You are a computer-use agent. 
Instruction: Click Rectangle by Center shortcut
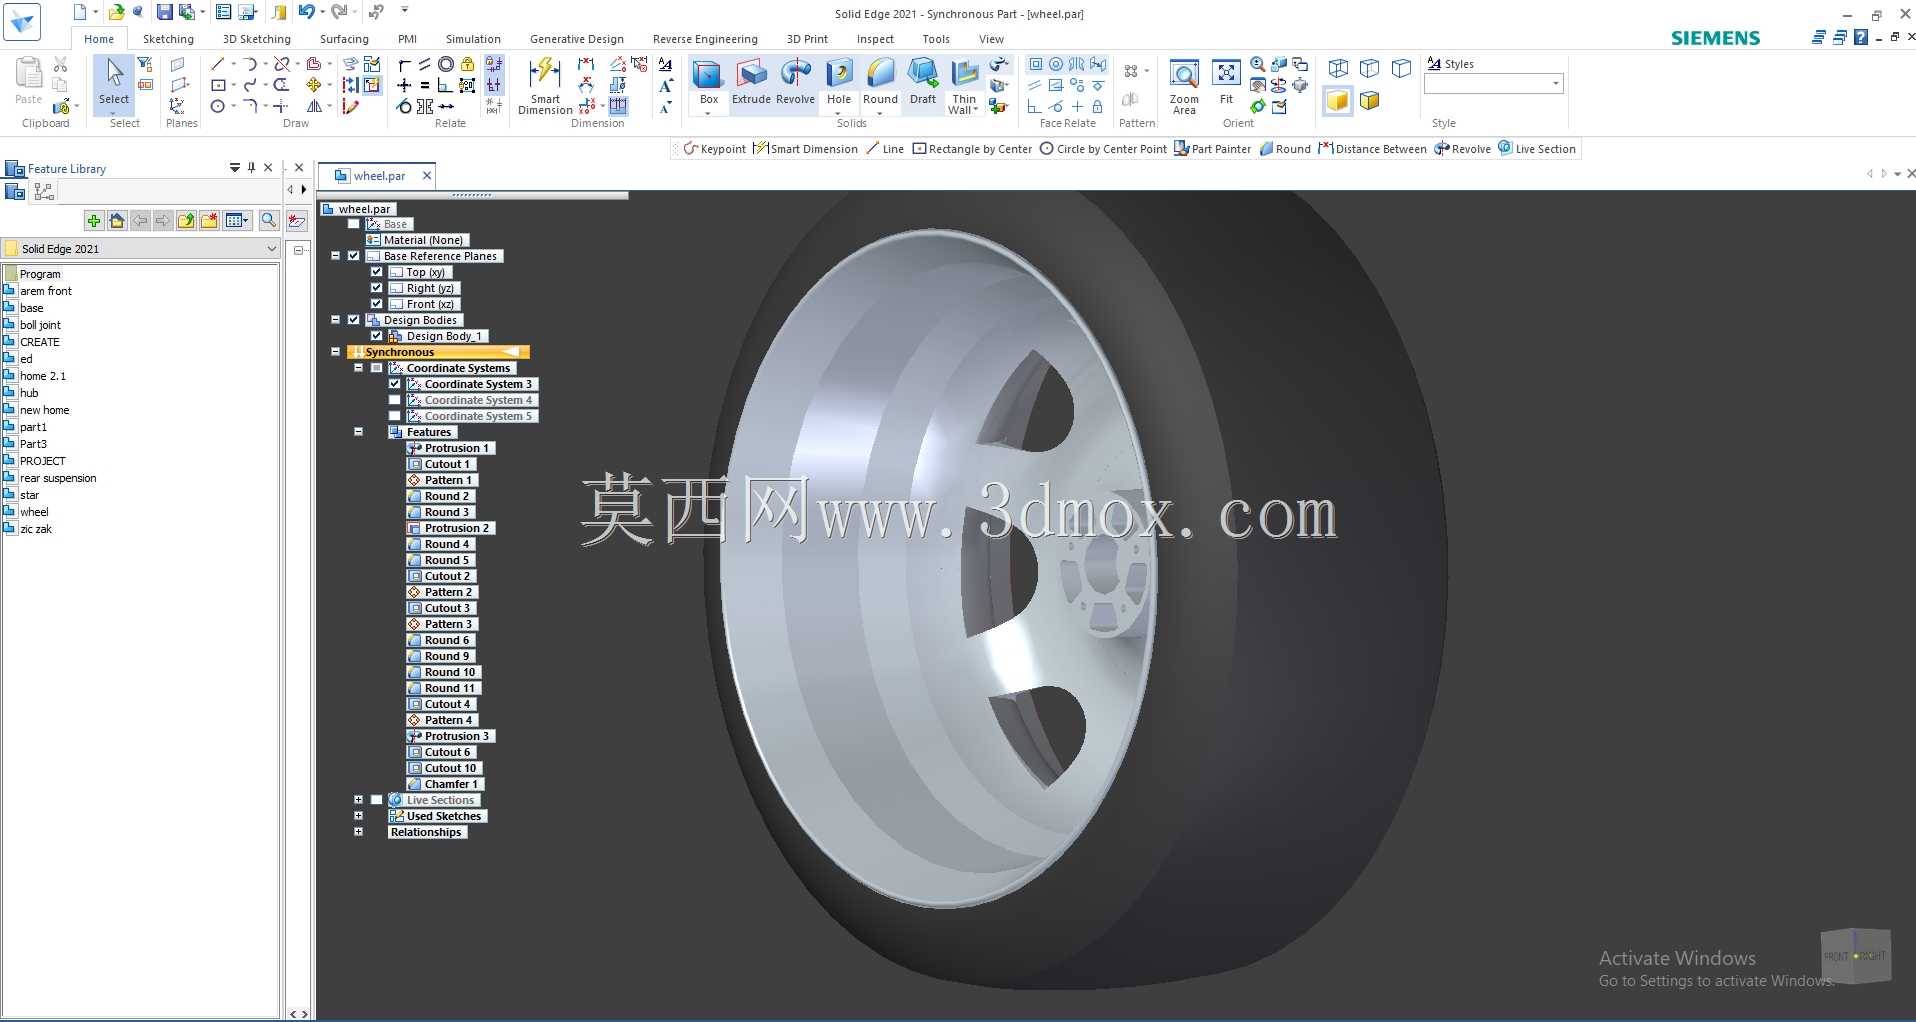point(972,149)
